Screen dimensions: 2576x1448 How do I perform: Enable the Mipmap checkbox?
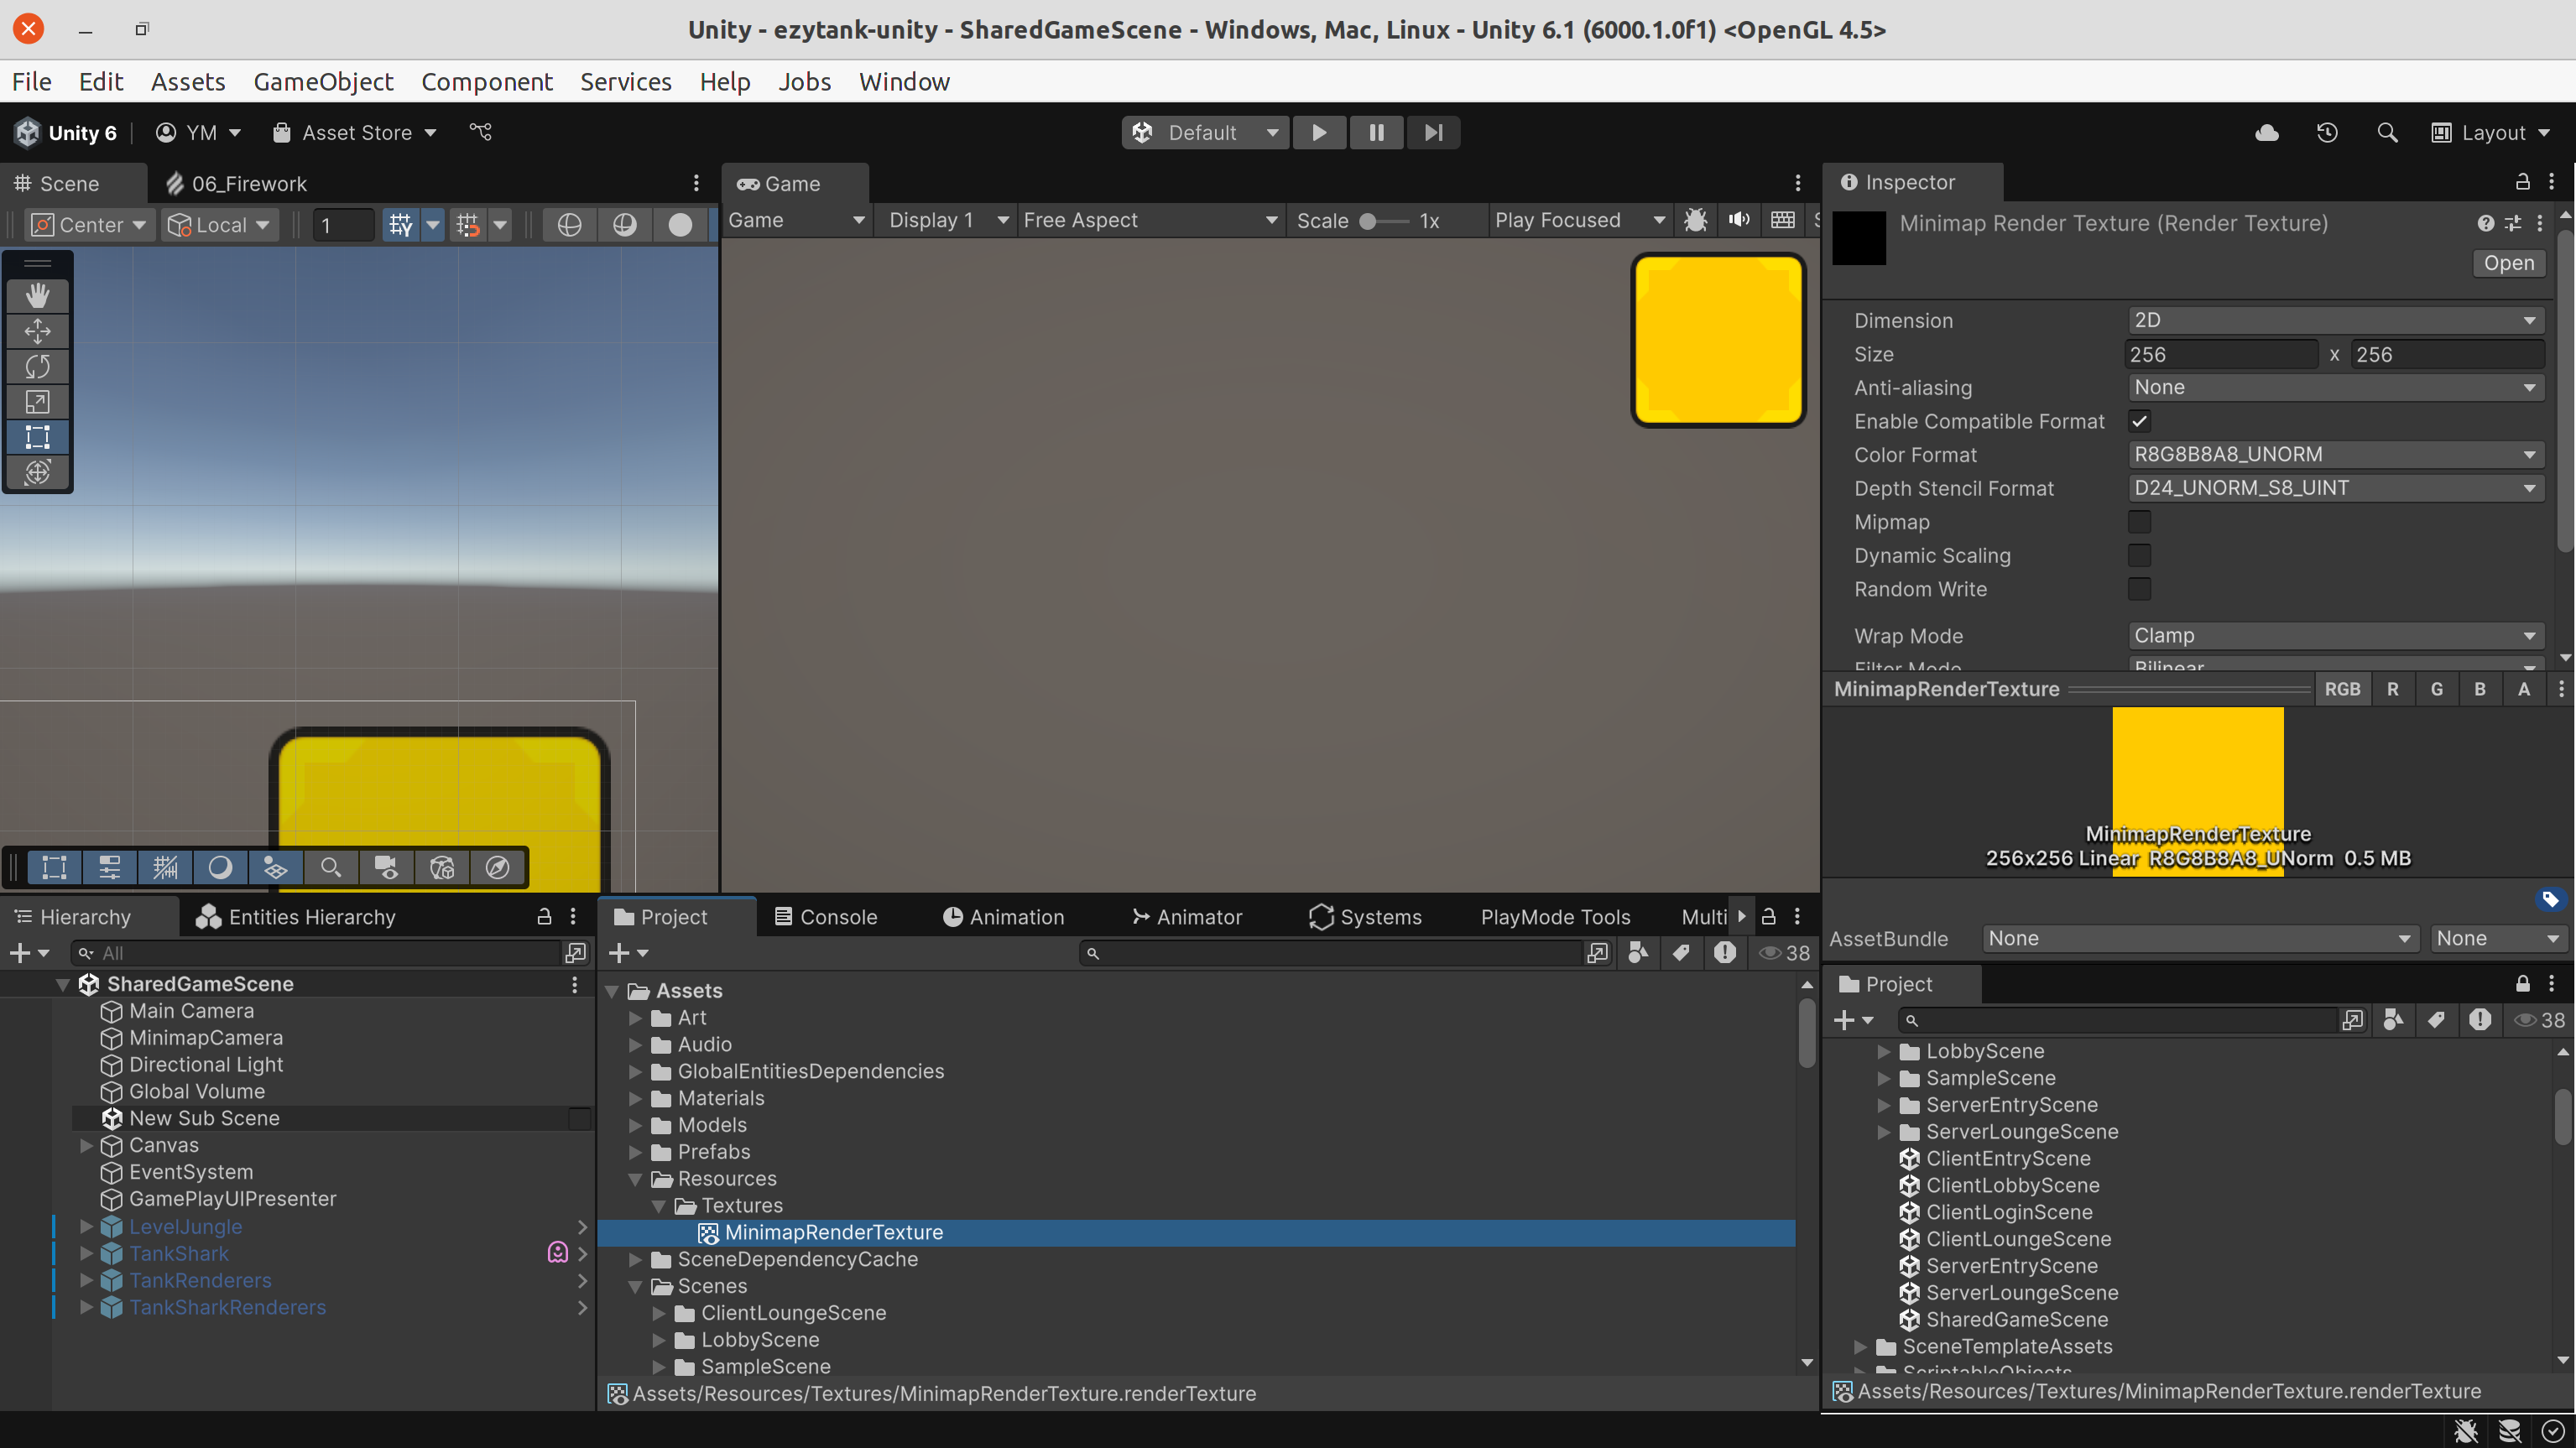coord(2140,522)
